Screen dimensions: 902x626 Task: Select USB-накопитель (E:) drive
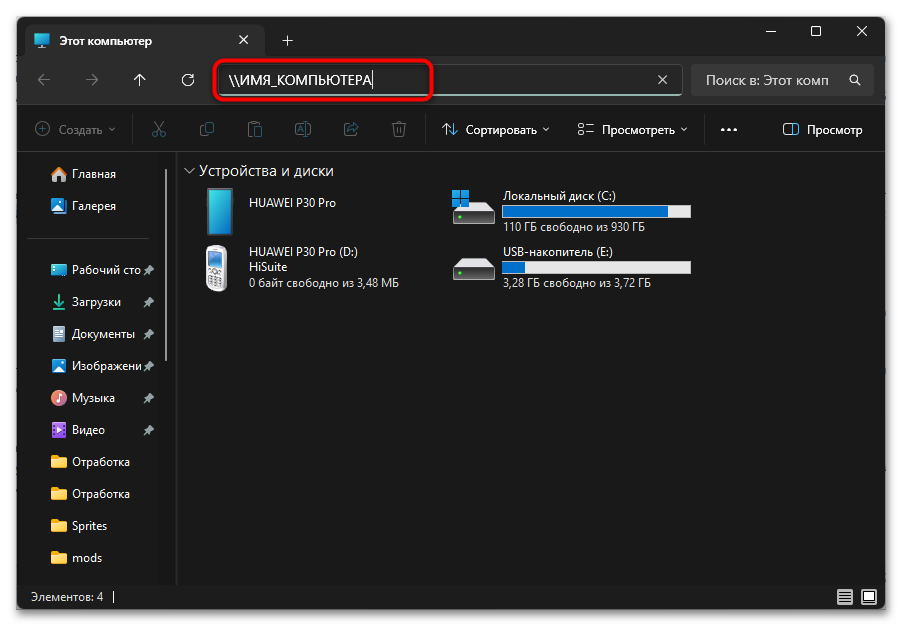click(x=571, y=268)
